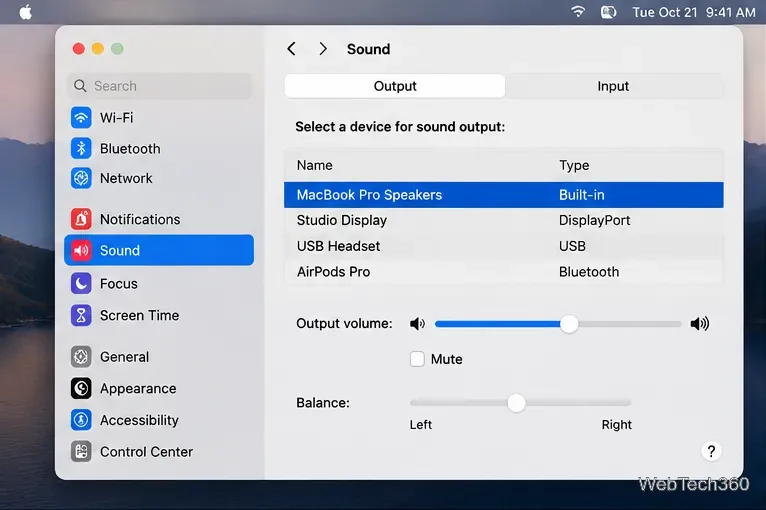Focus the Search field
766x510 pixels.
click(x=159, y=86)
